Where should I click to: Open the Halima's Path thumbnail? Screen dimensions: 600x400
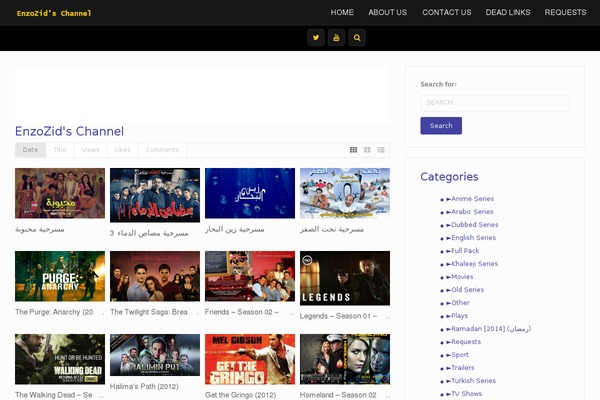click(155, 355)
